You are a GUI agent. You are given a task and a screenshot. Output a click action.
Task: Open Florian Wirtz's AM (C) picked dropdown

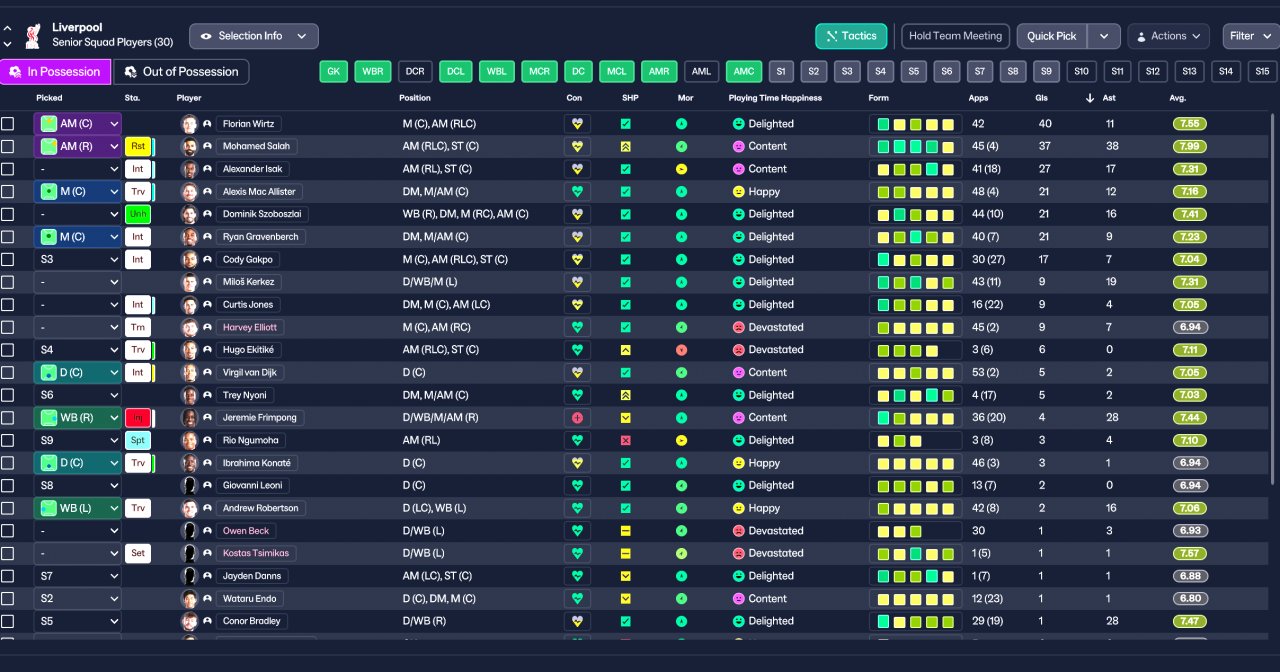pos(78,124)
